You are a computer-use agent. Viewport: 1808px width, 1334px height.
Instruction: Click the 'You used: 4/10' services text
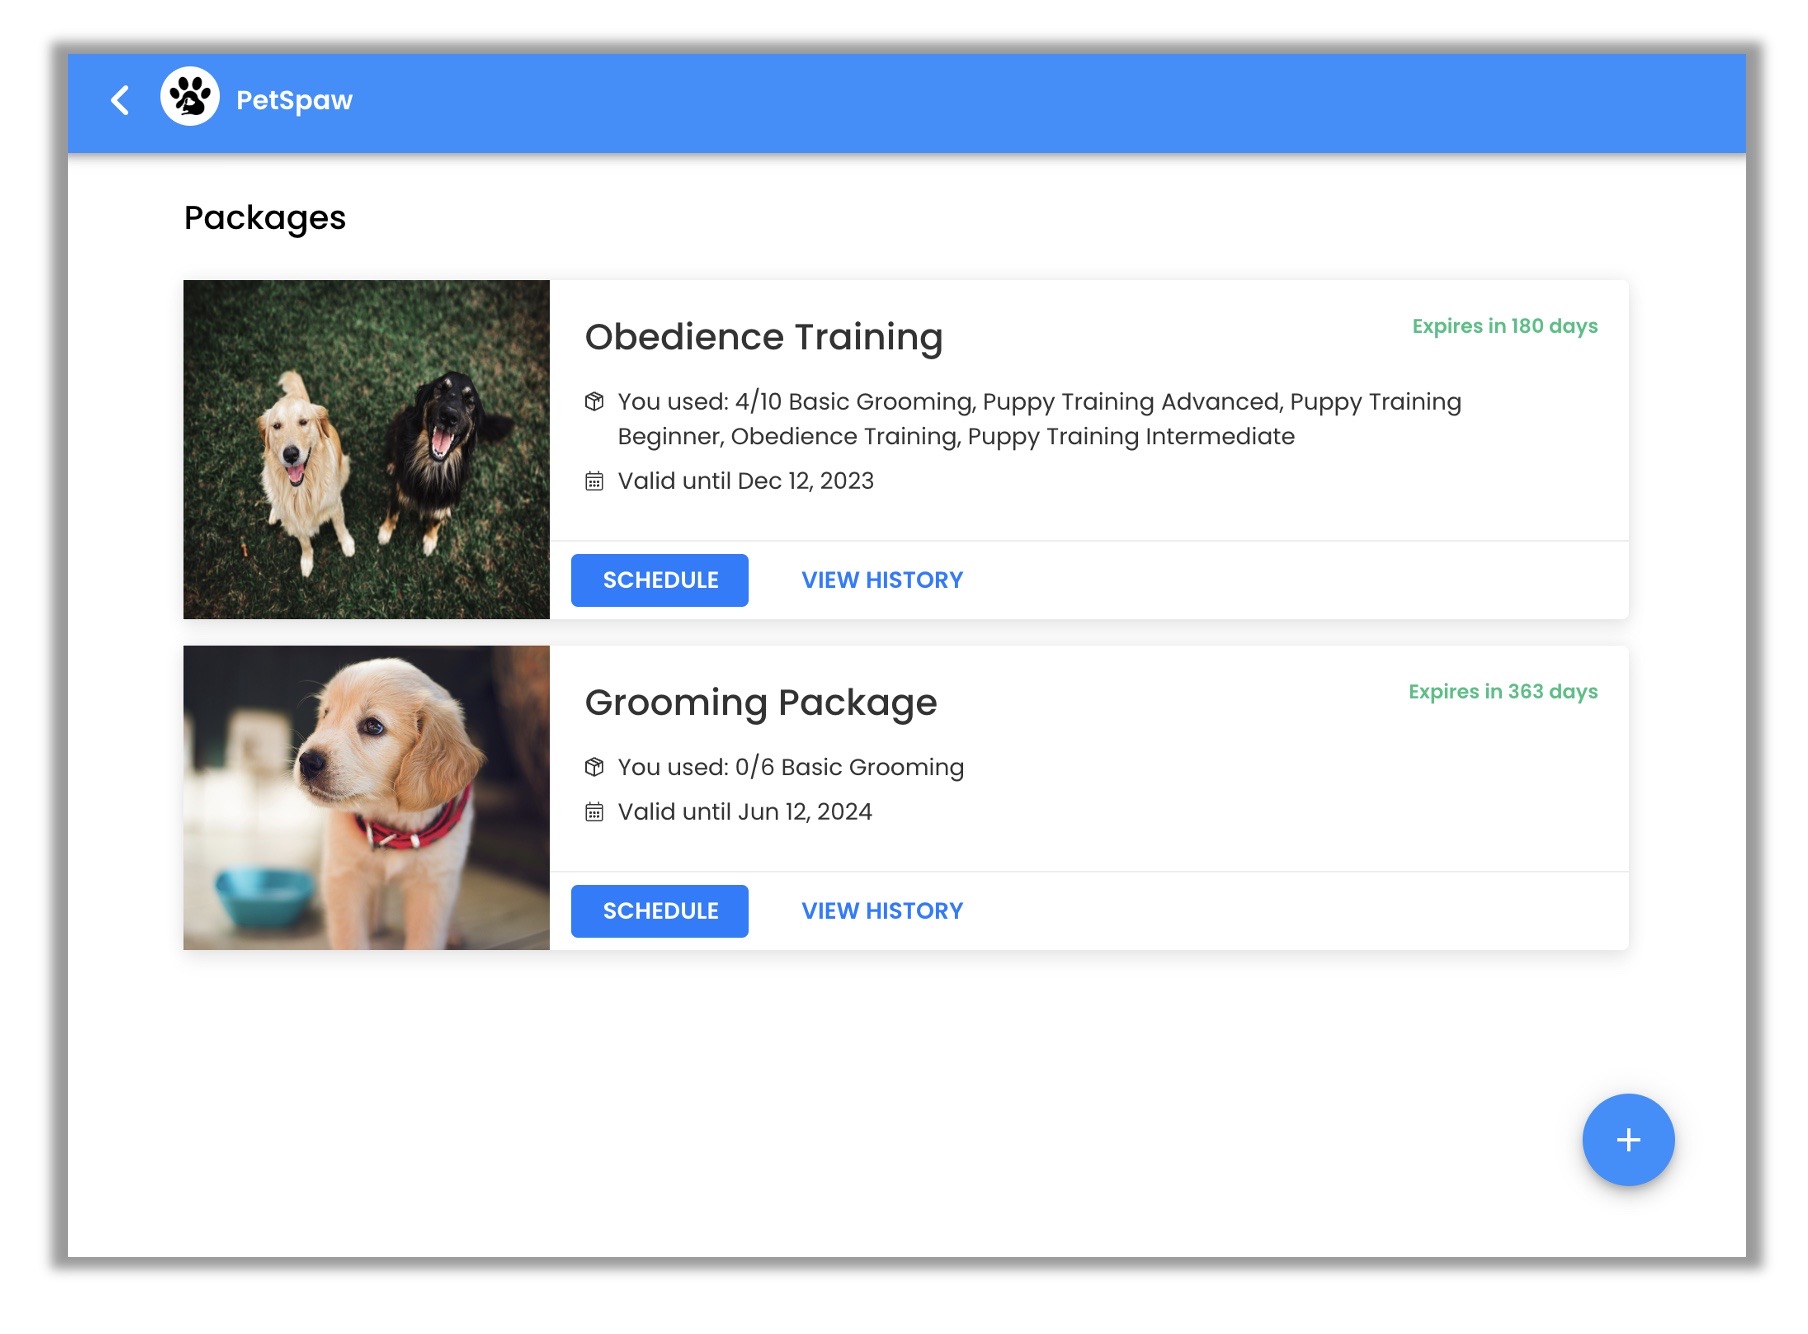[x=1040, y=419]
